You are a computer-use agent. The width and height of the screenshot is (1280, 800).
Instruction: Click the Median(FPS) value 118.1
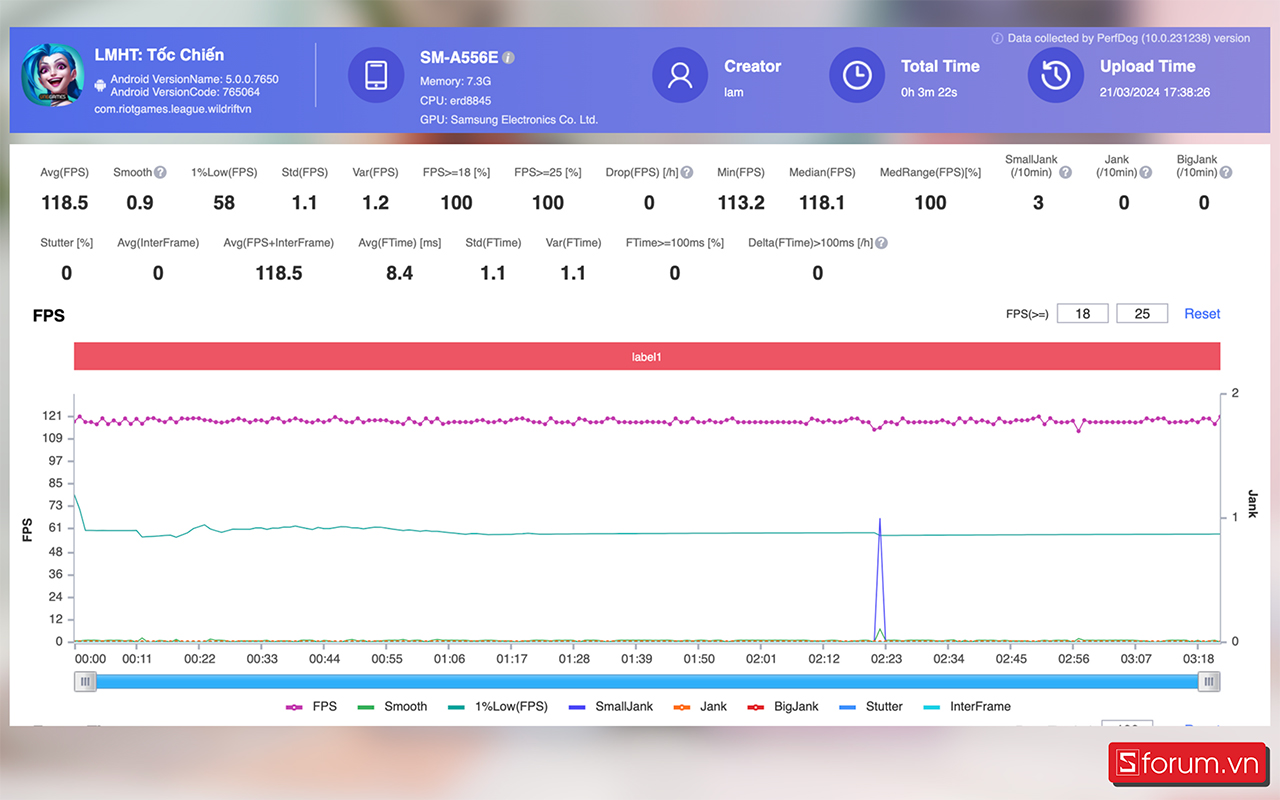click(822, 203)
